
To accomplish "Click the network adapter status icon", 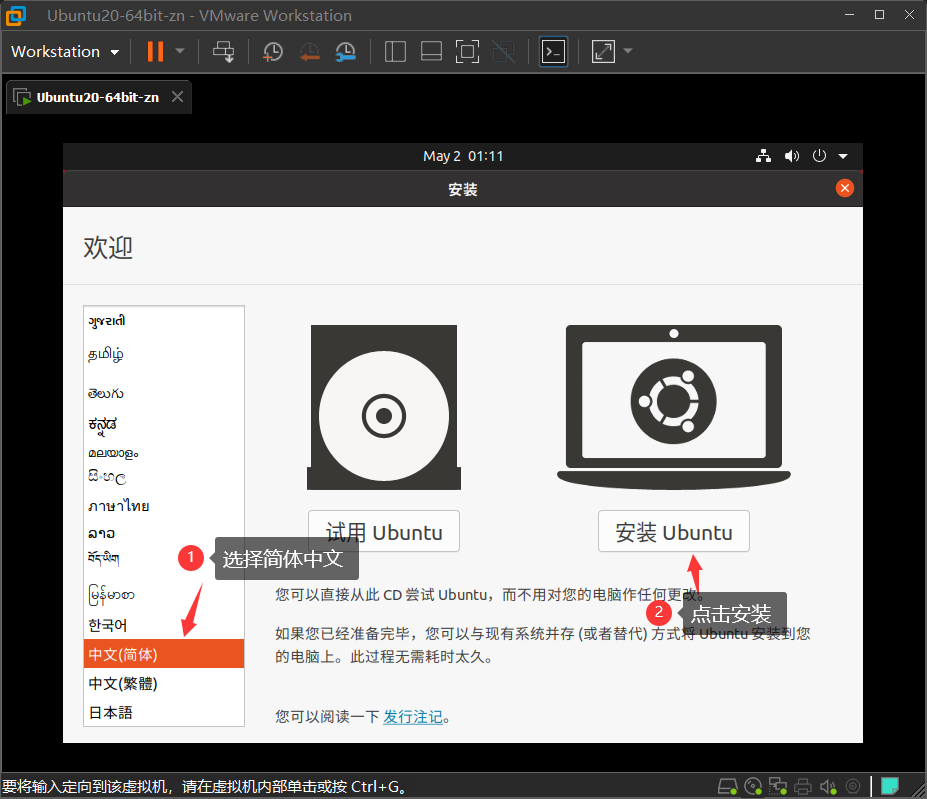I will (777, 787).
